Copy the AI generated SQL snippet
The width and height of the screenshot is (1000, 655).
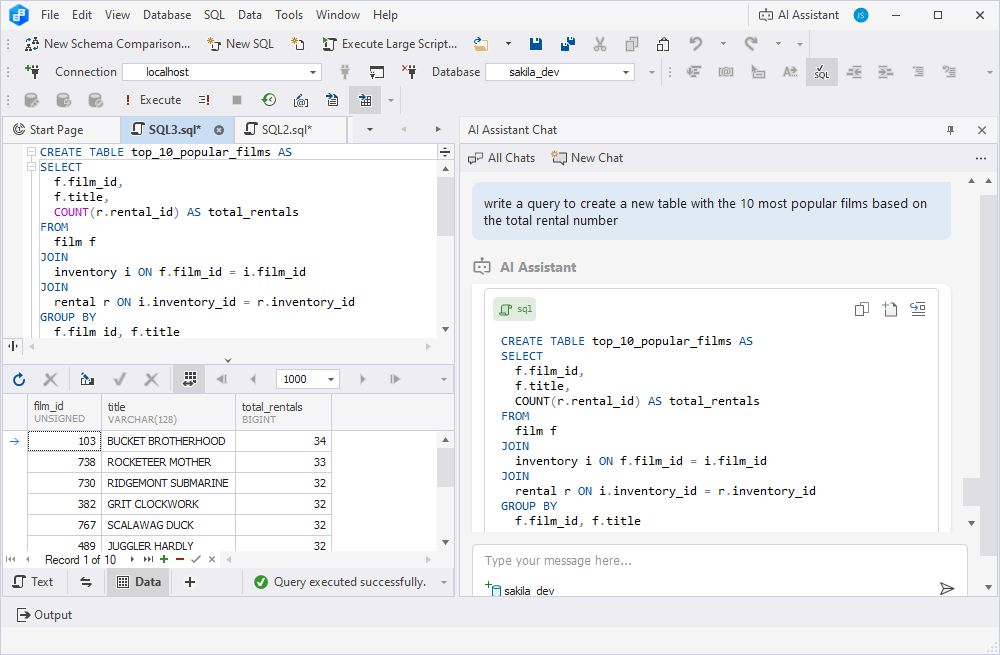[x=861, y=309]
